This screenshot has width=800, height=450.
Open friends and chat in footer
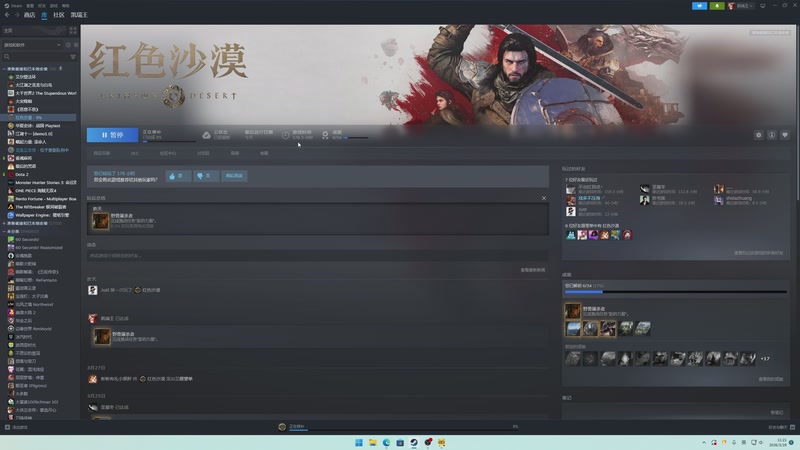(x=781, y=427)
